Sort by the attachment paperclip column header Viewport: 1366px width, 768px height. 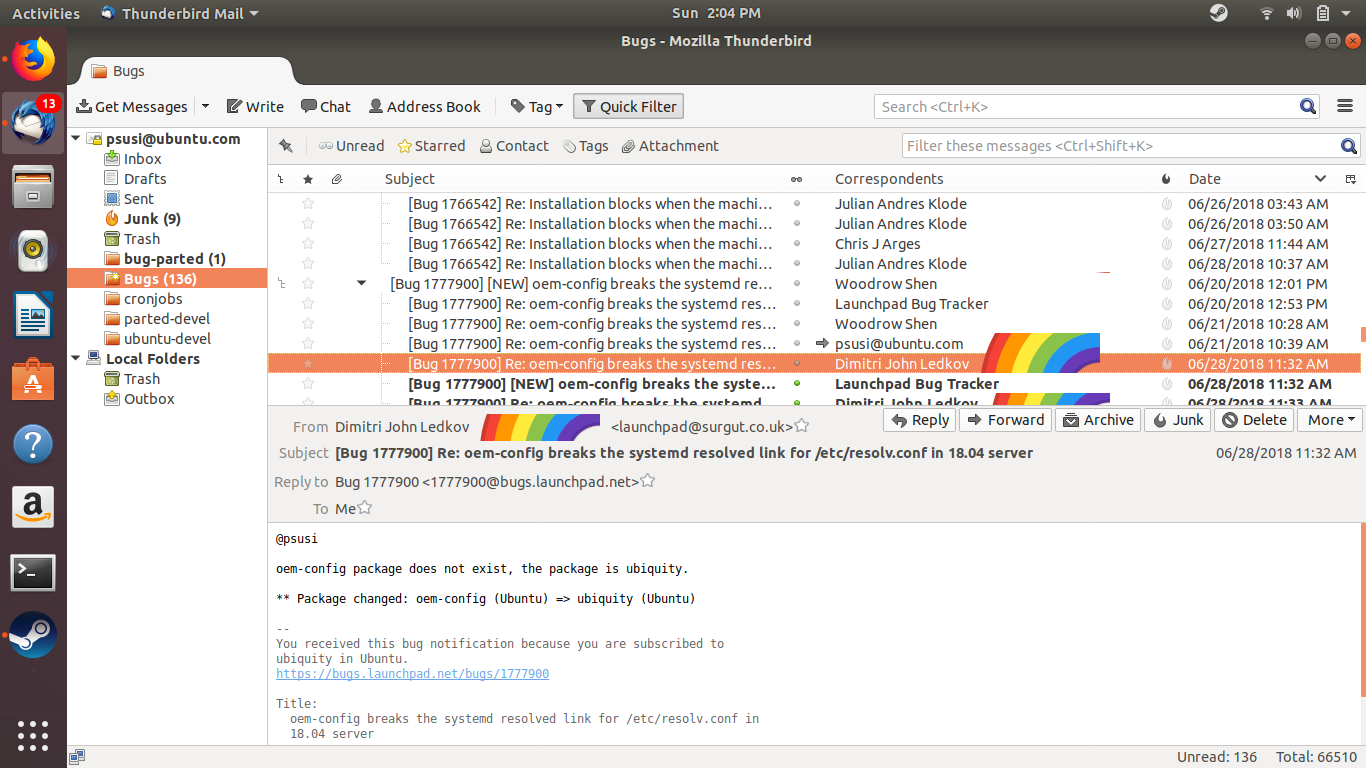(337, 179)
